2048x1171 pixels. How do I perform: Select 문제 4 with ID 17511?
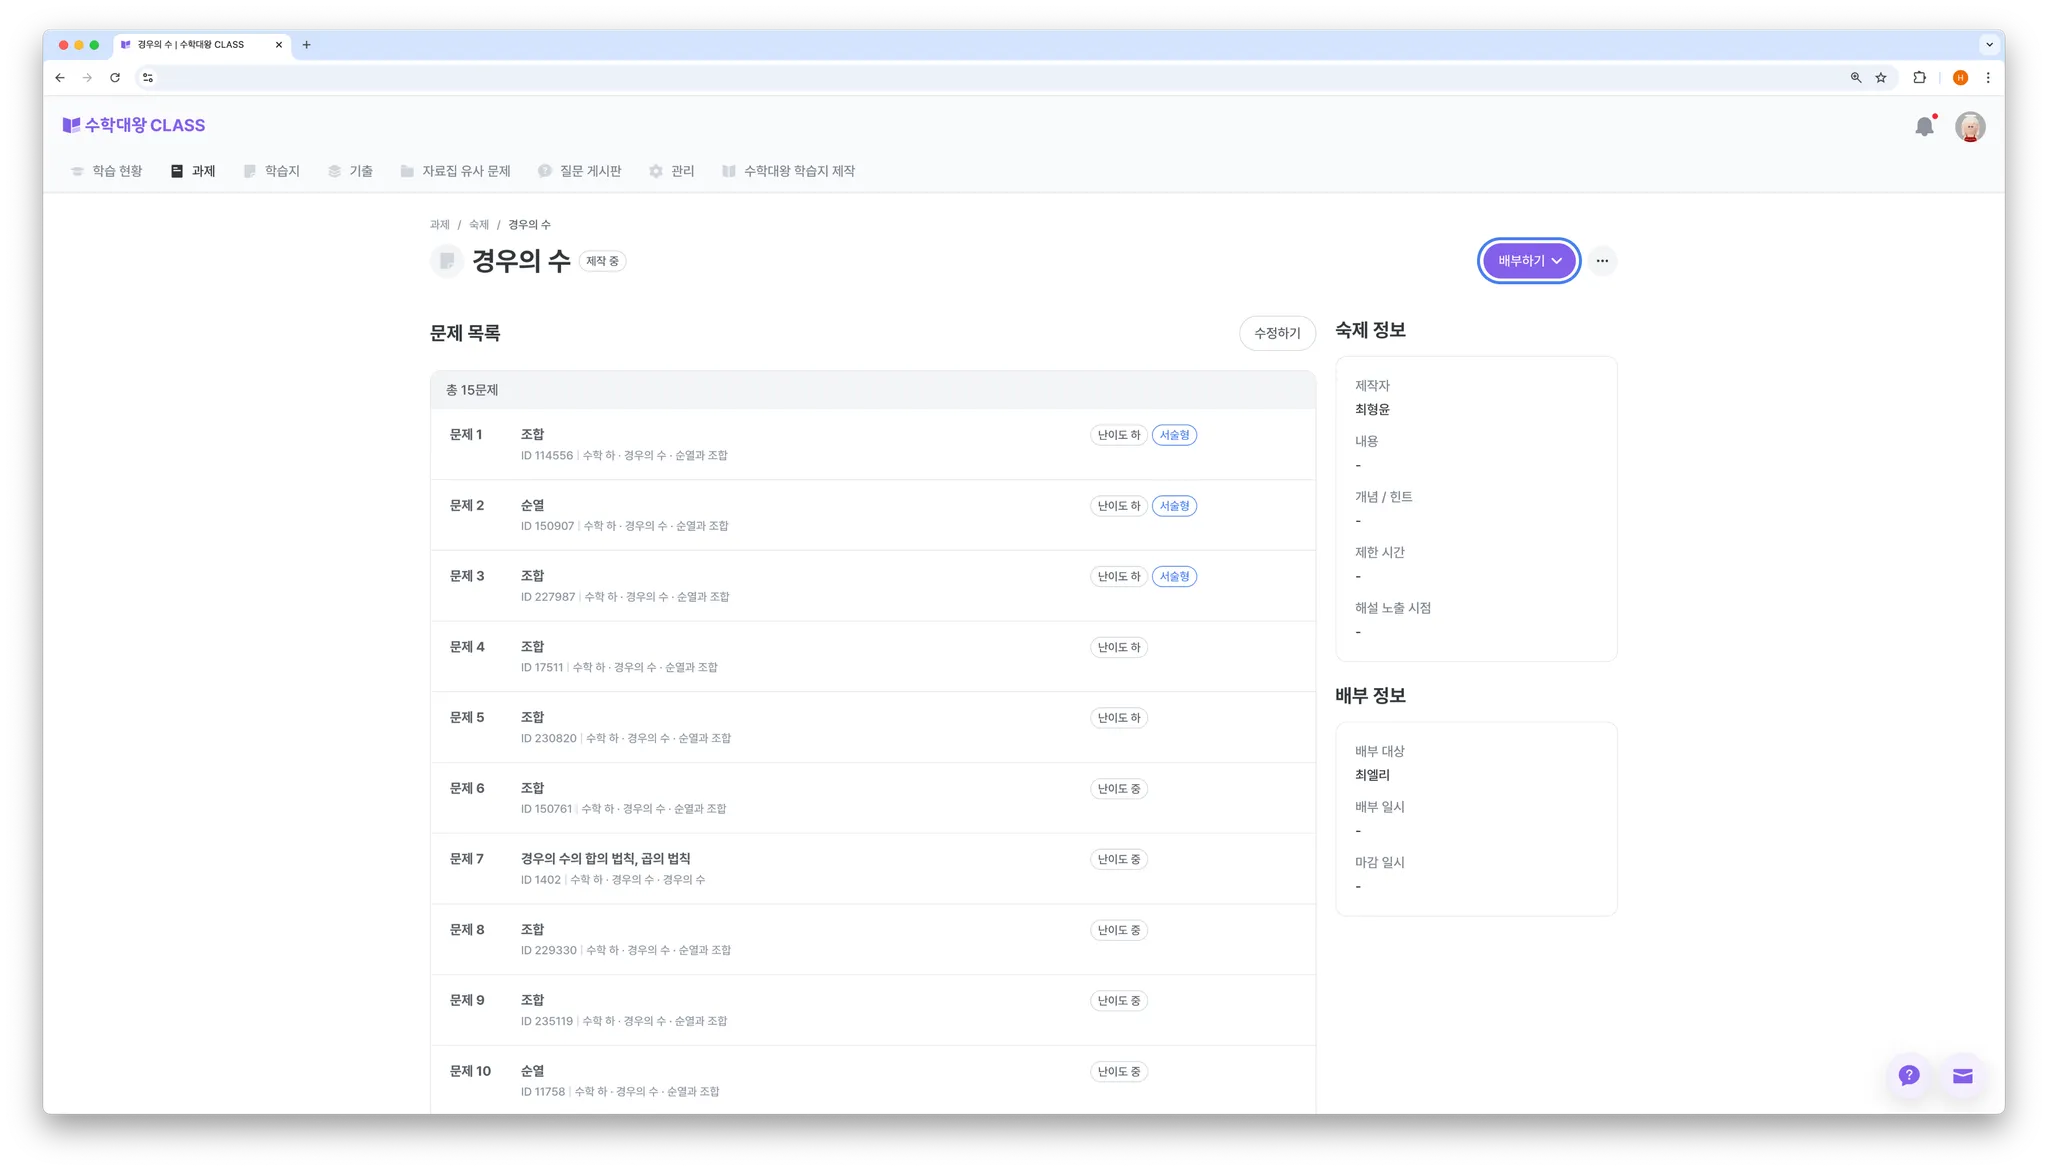point(873,656)
